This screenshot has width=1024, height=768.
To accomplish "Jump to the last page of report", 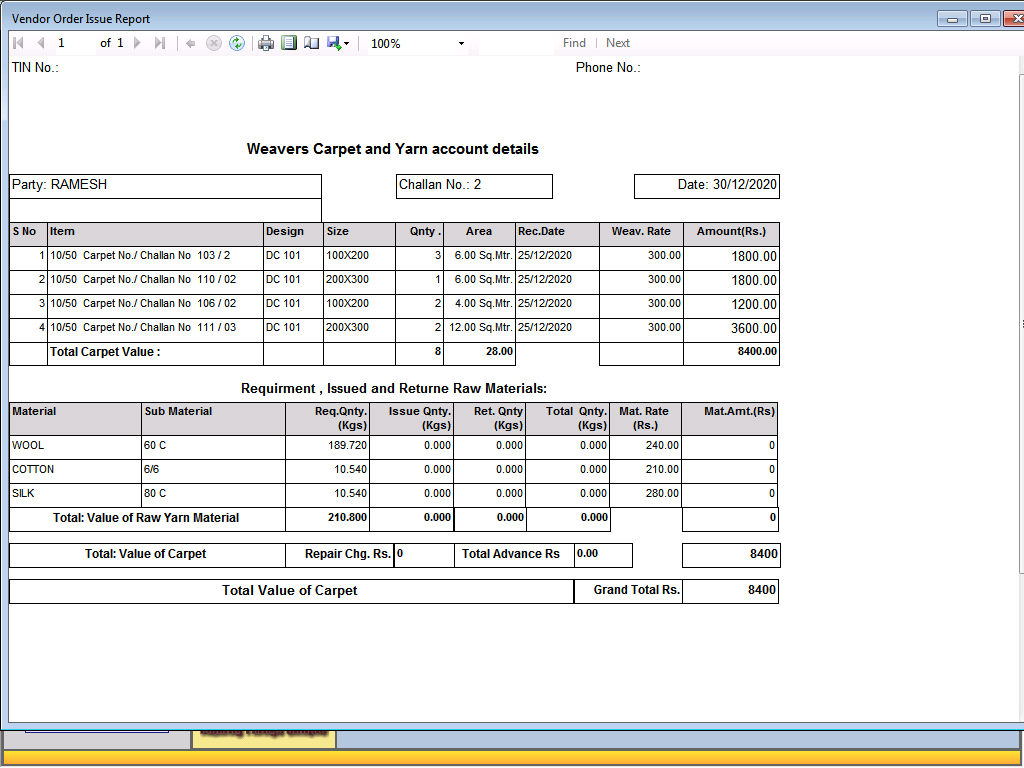I will click(x=160, y=43).
